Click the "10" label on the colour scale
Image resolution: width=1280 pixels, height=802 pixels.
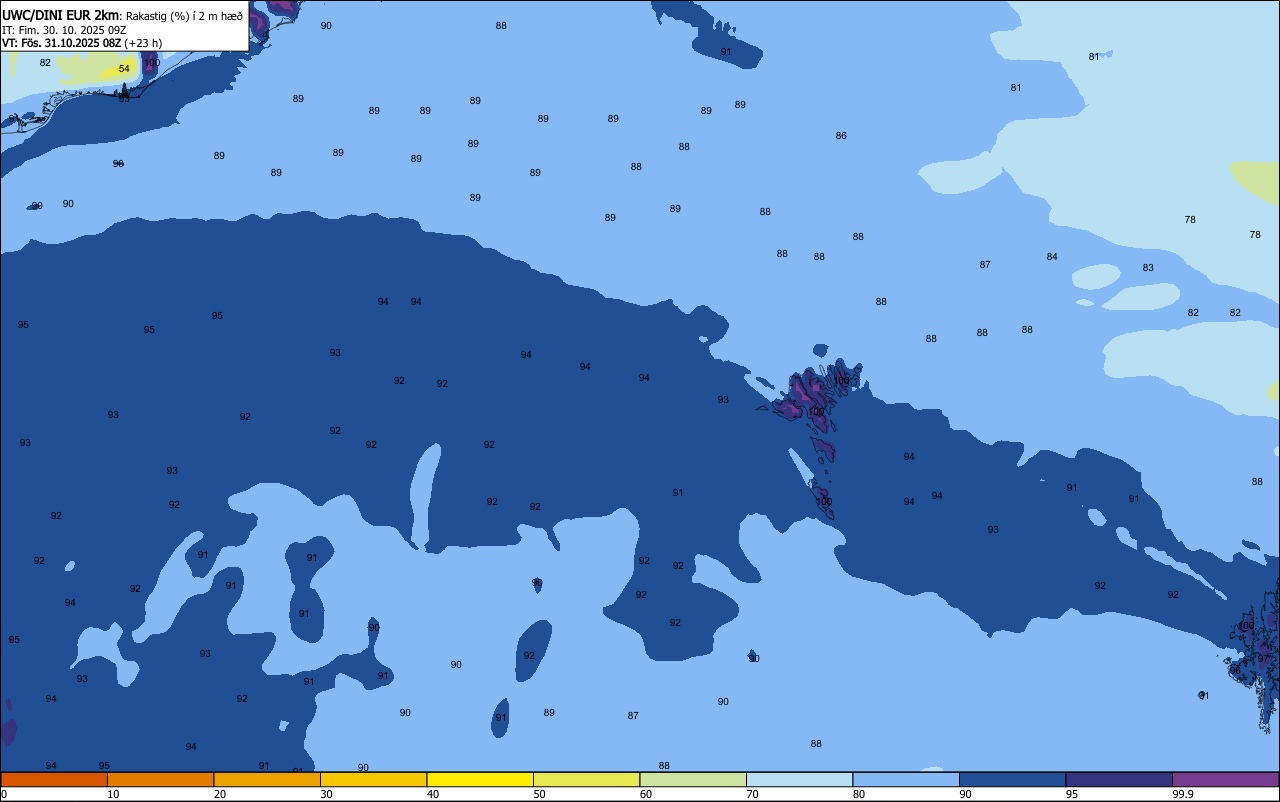click(x=113, y=794)
